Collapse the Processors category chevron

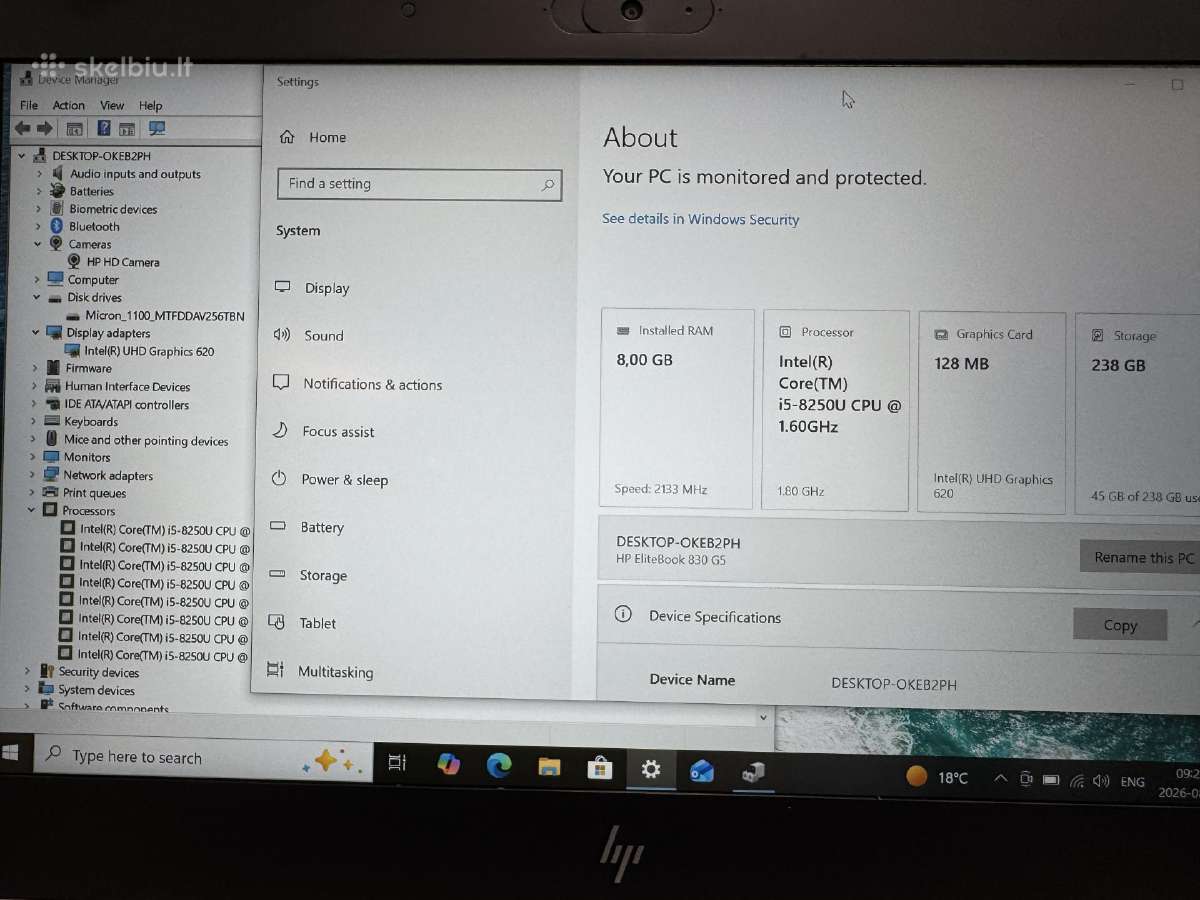31,511
